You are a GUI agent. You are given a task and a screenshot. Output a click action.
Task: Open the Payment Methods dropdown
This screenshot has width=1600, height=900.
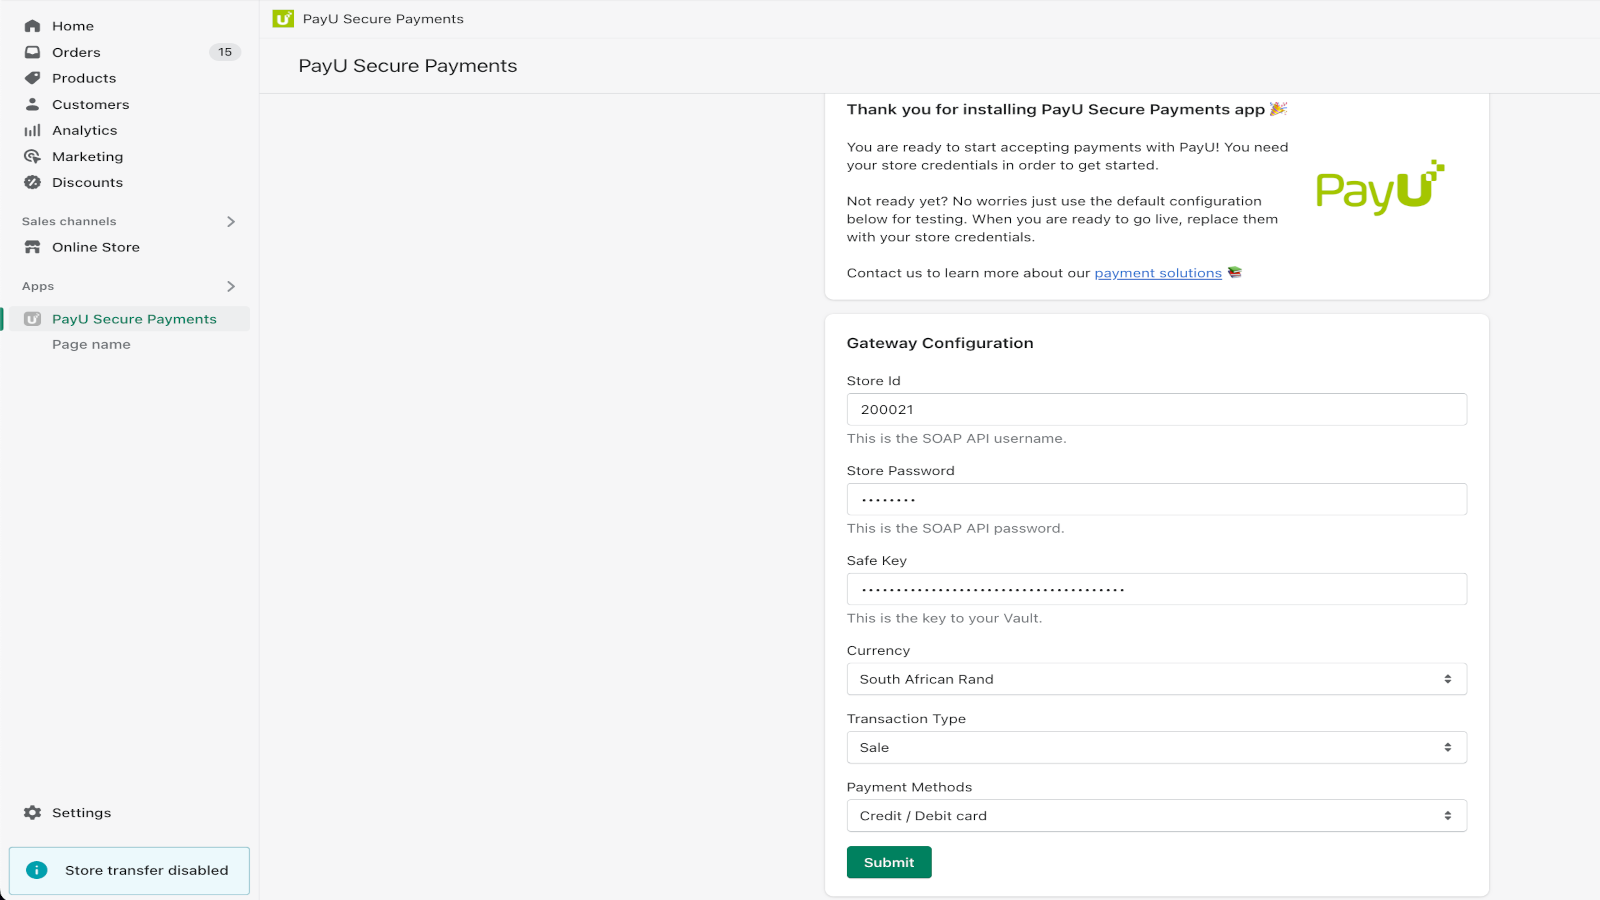pyautogui.click(x=1156, y=815)
